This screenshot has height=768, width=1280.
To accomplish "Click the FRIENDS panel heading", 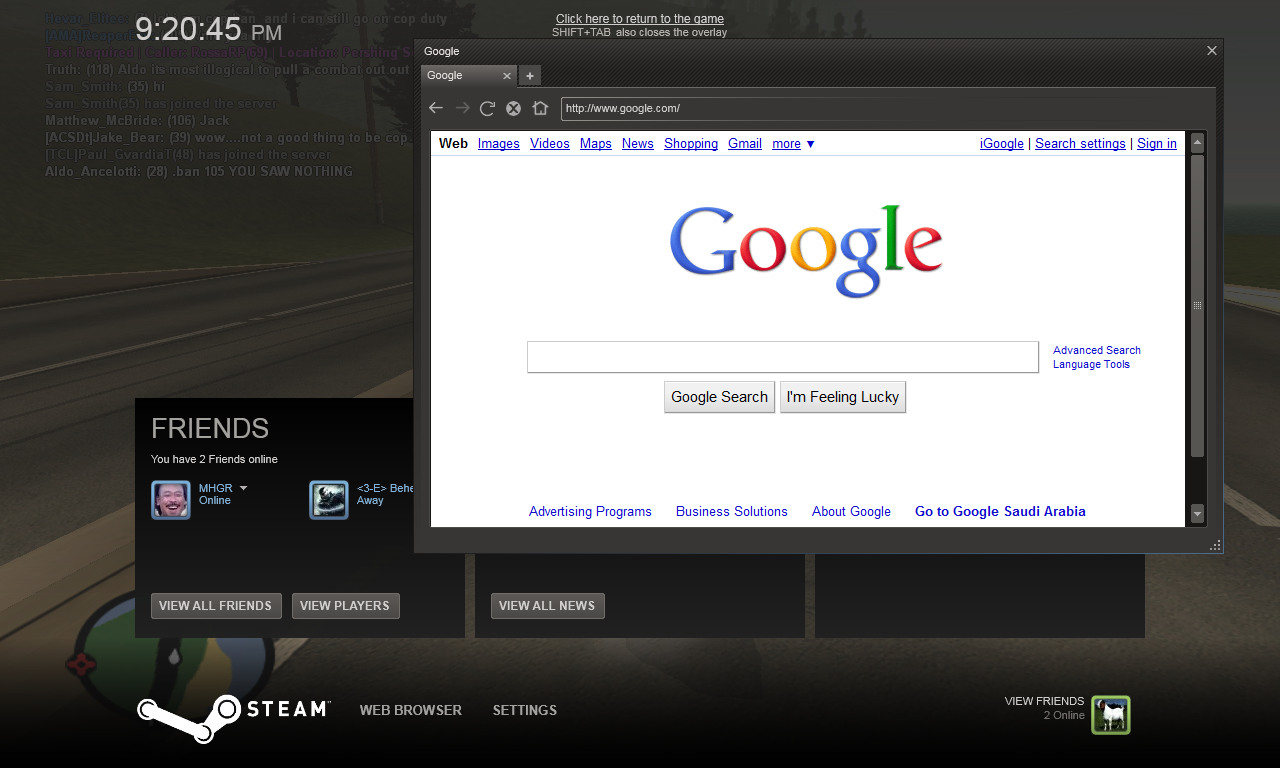I will [x=210, y=428].
